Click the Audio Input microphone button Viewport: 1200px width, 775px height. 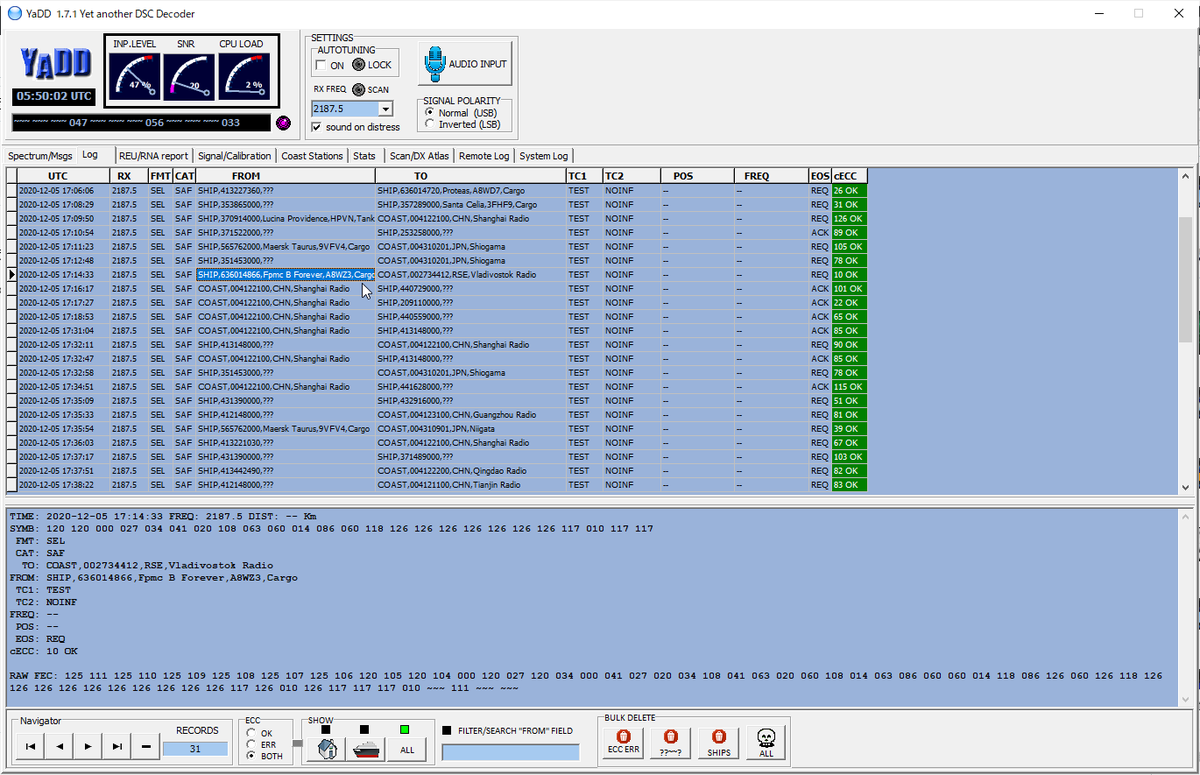466,64
